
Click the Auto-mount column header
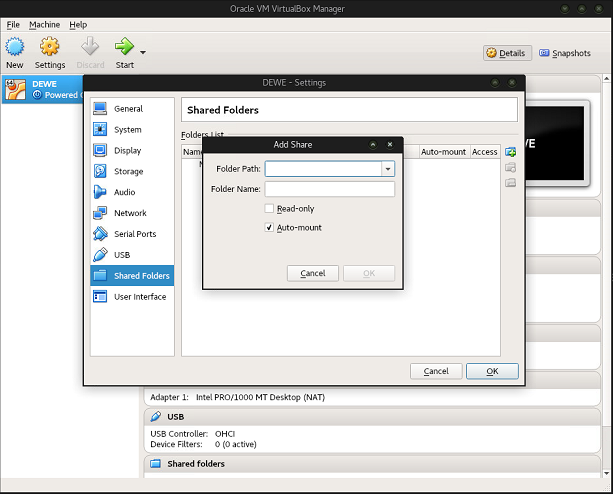[x=443, y=152]
